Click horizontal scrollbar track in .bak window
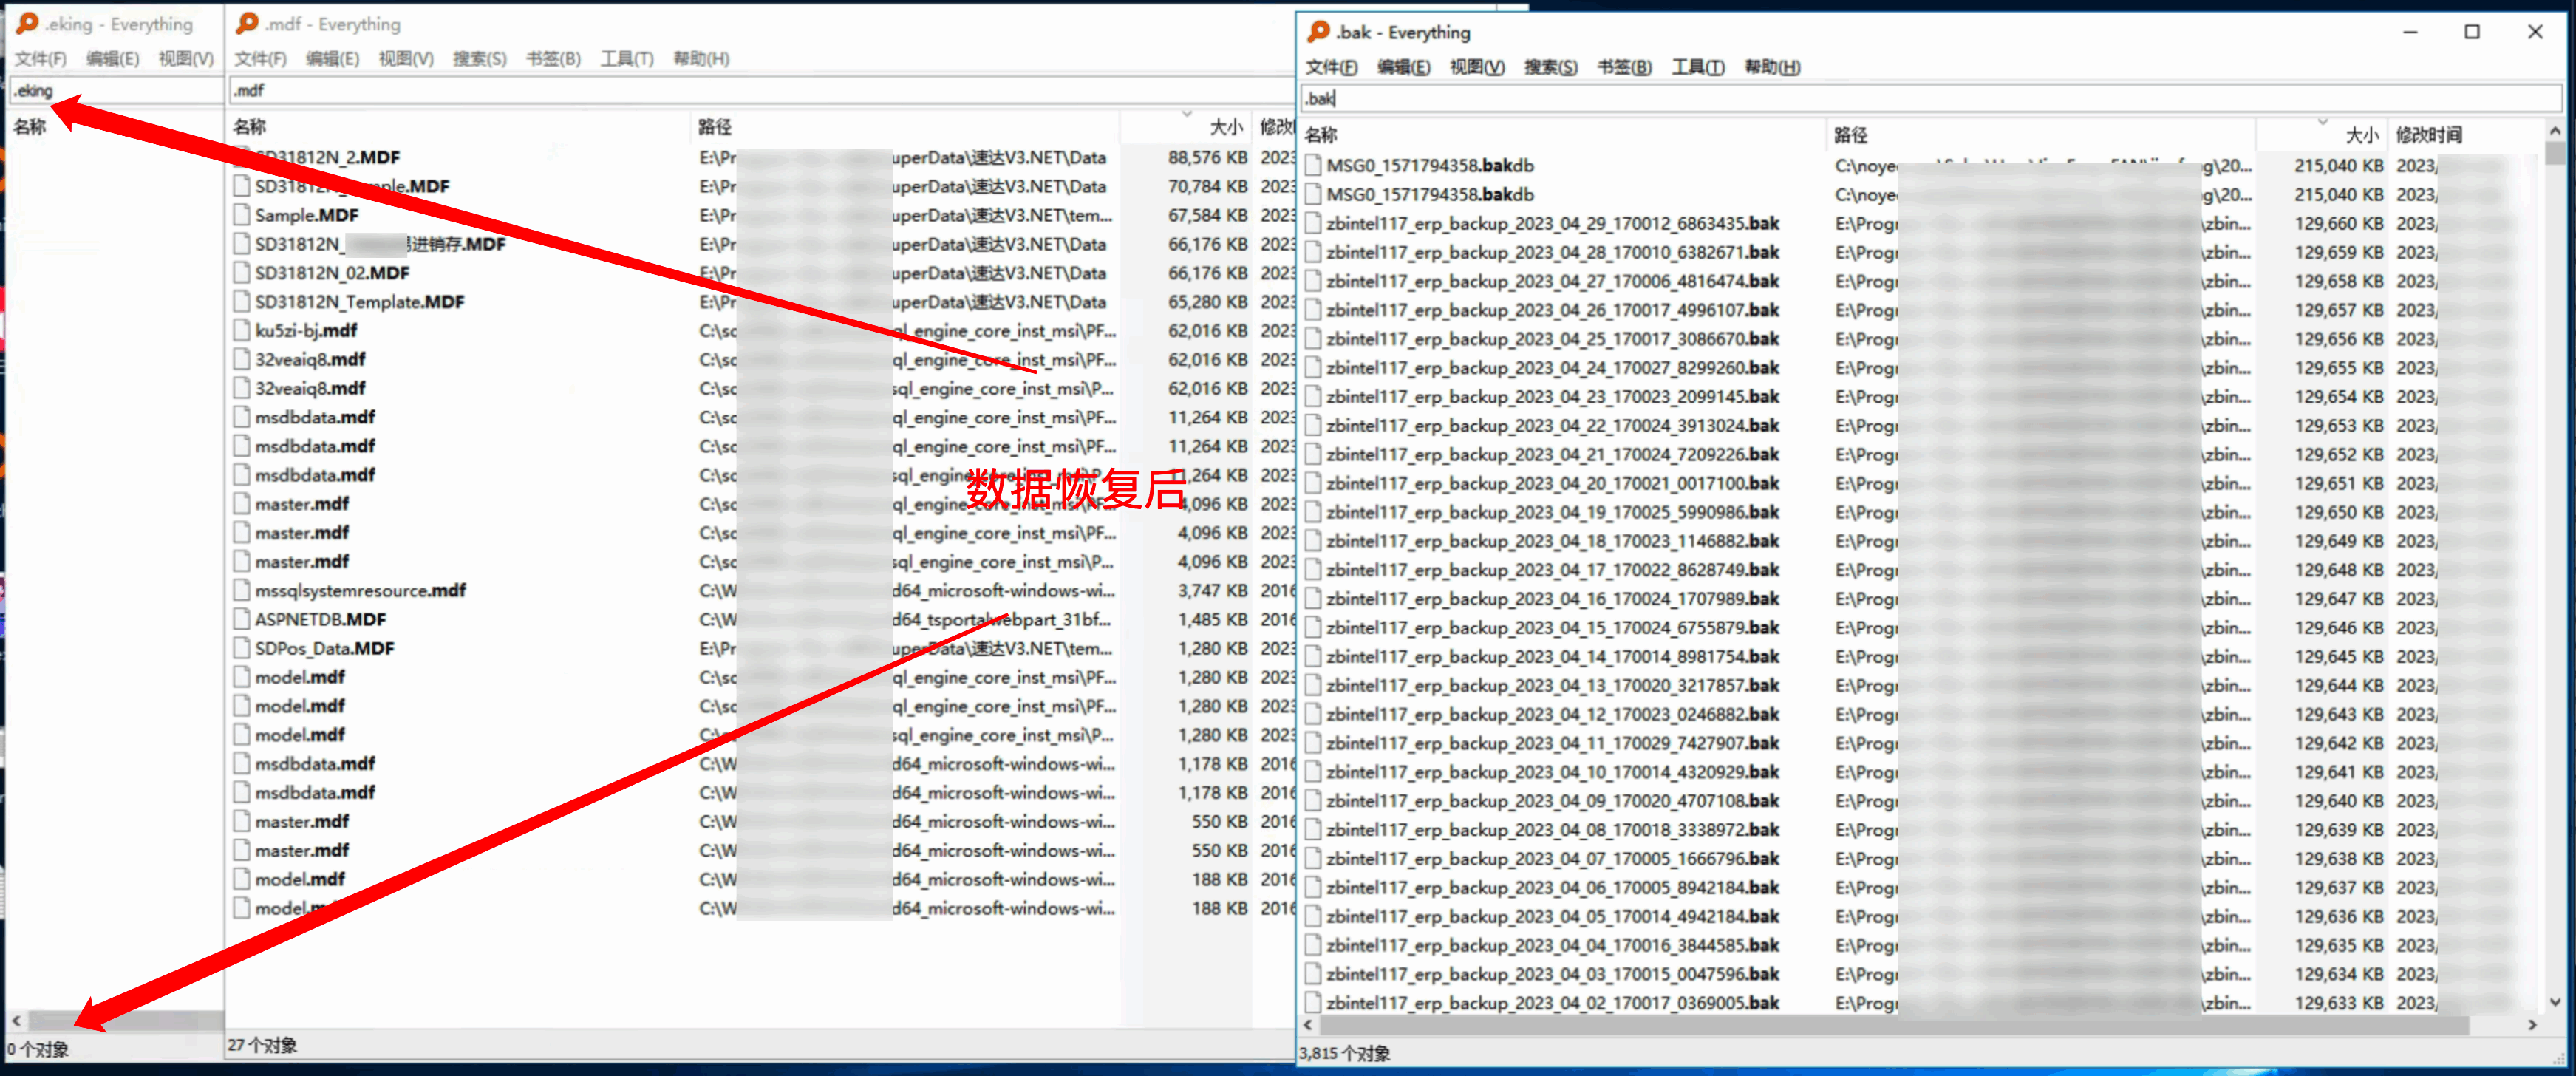 pos(2495,1025)
